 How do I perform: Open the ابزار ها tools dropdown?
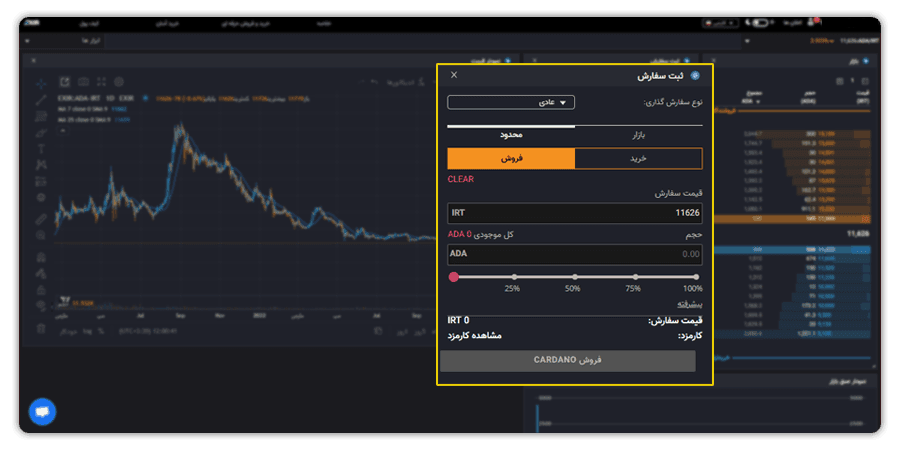[x=64, y=41]
